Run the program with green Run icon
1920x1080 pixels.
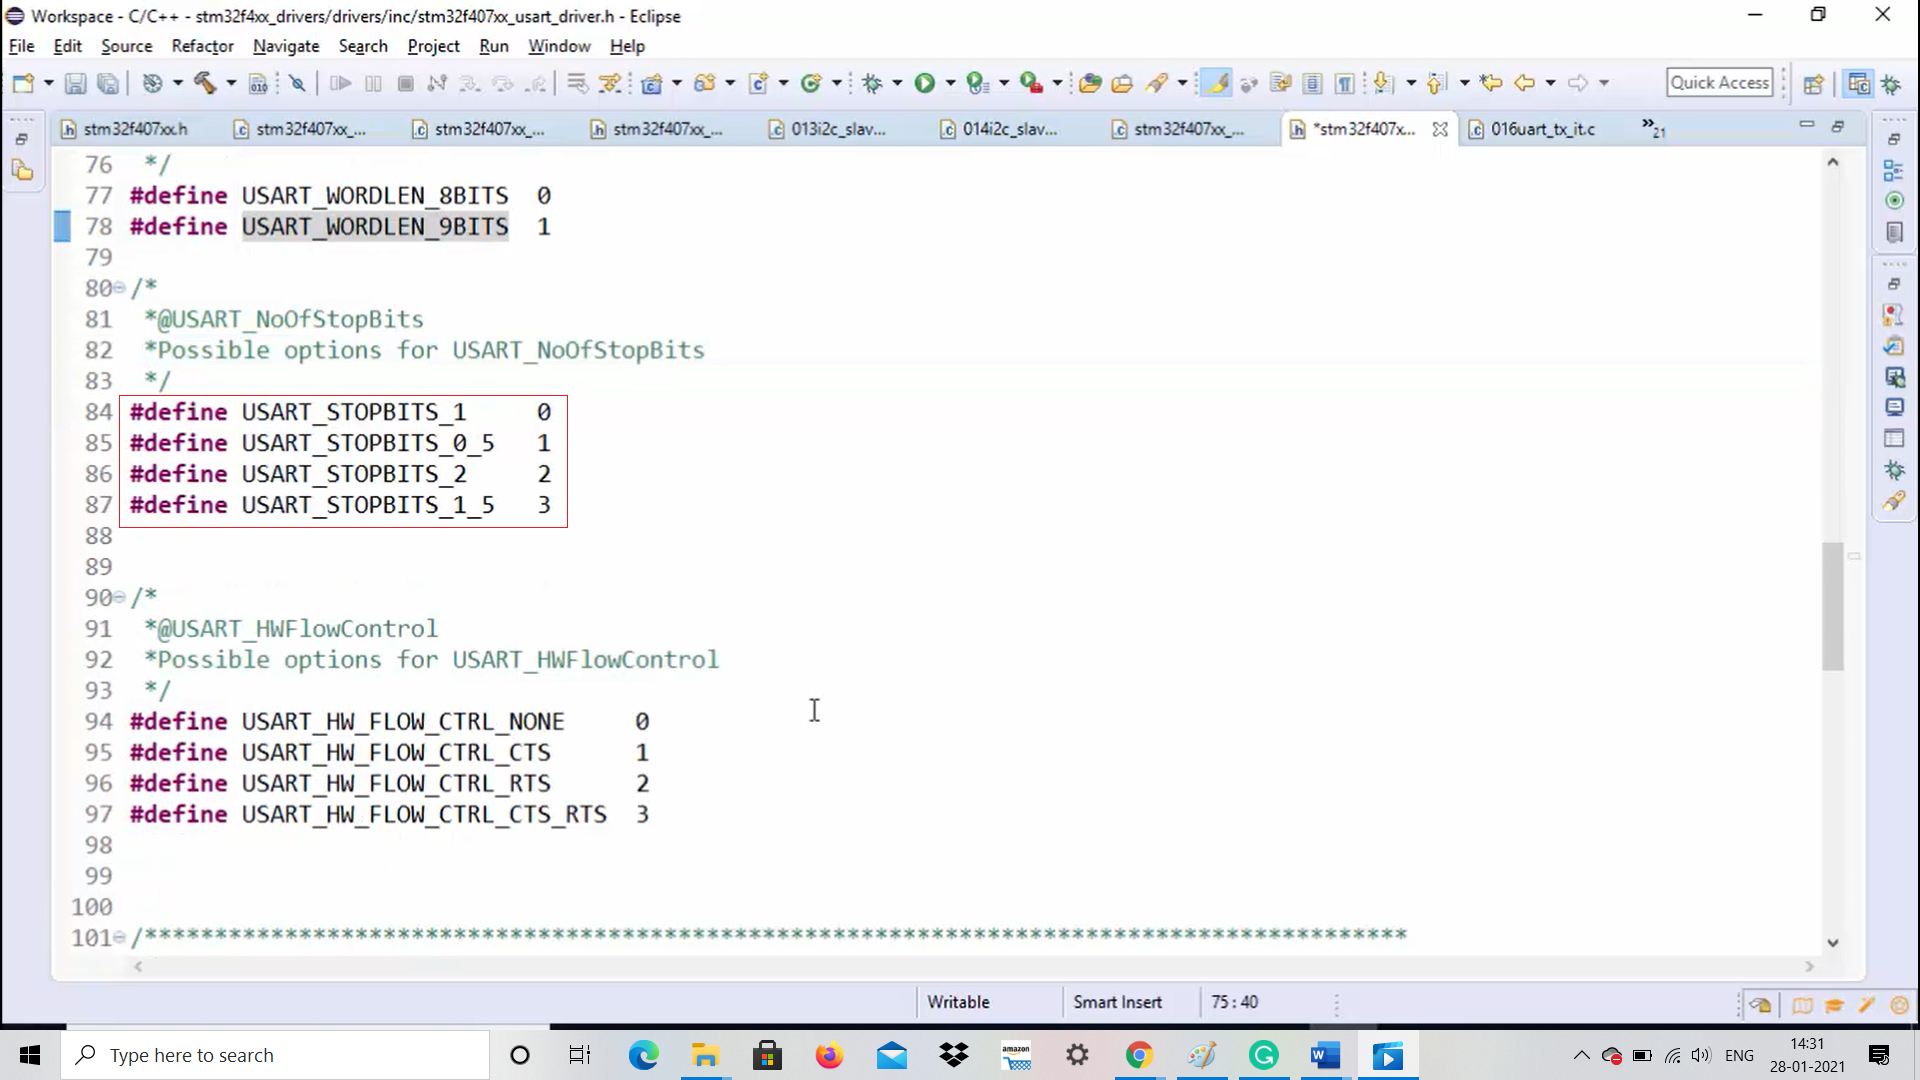click(925, 84)
